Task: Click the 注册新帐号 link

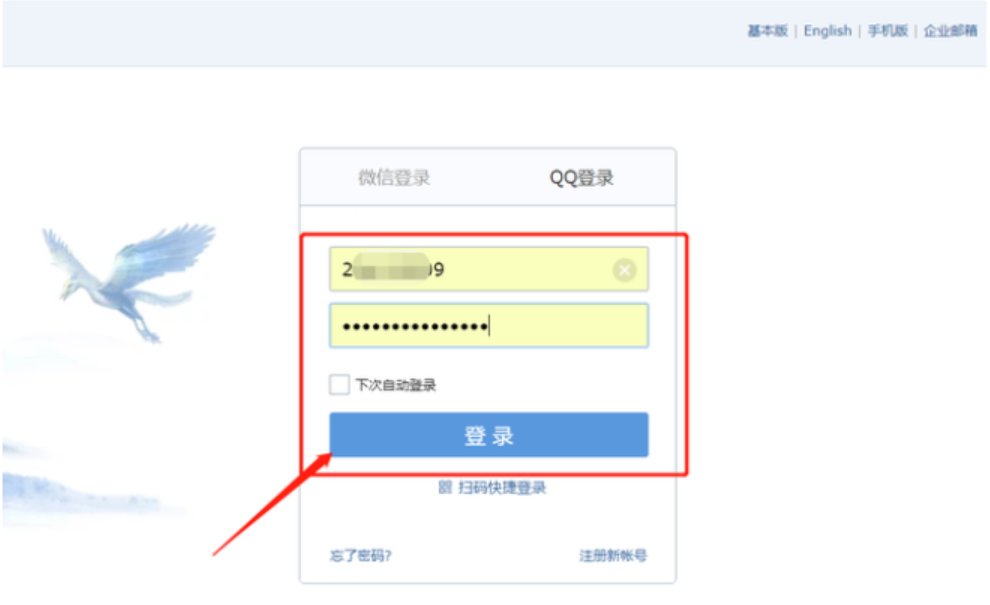Action: pyautogui.click(x=613, y=556)
